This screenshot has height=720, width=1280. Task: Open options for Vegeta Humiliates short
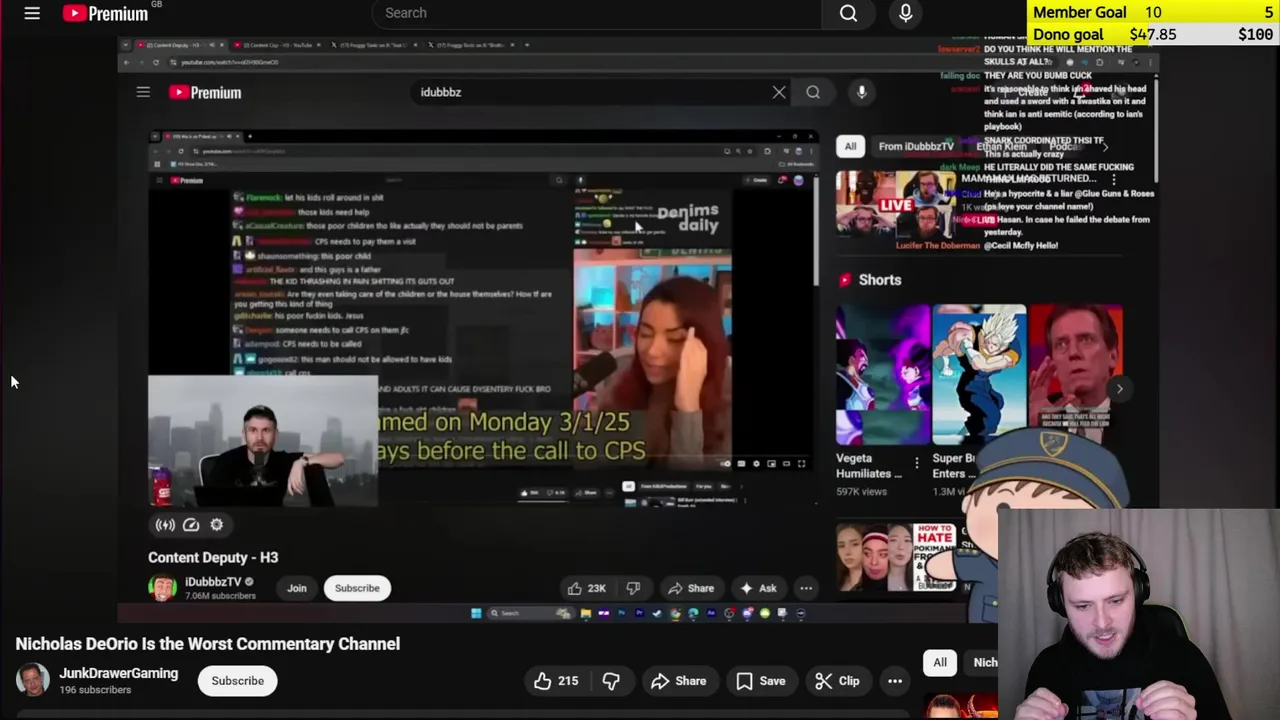coord(917,462)
